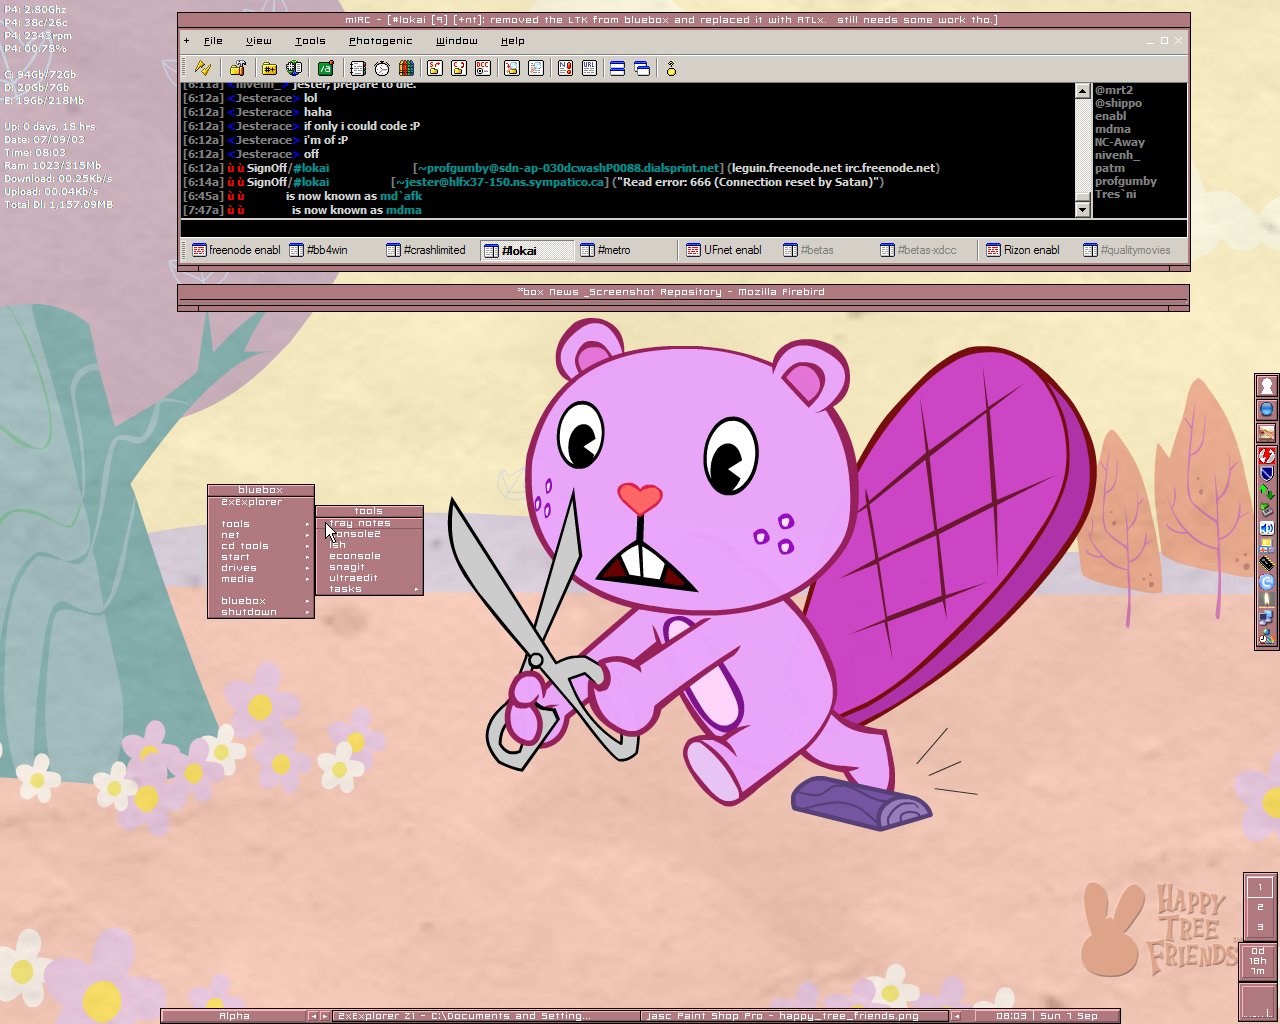The image size is (1280, 1024).
Task: Click the chat scrollbar down arrow
Action: click(x=1082, y=209)
